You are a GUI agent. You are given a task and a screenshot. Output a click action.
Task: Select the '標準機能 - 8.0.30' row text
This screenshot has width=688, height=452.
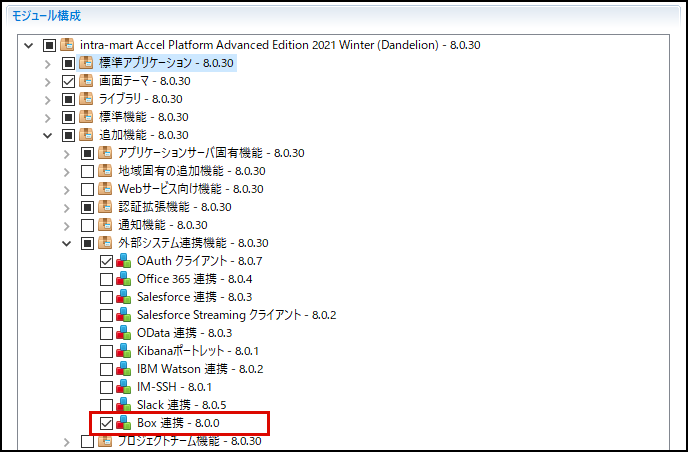(x=143, y=117)
